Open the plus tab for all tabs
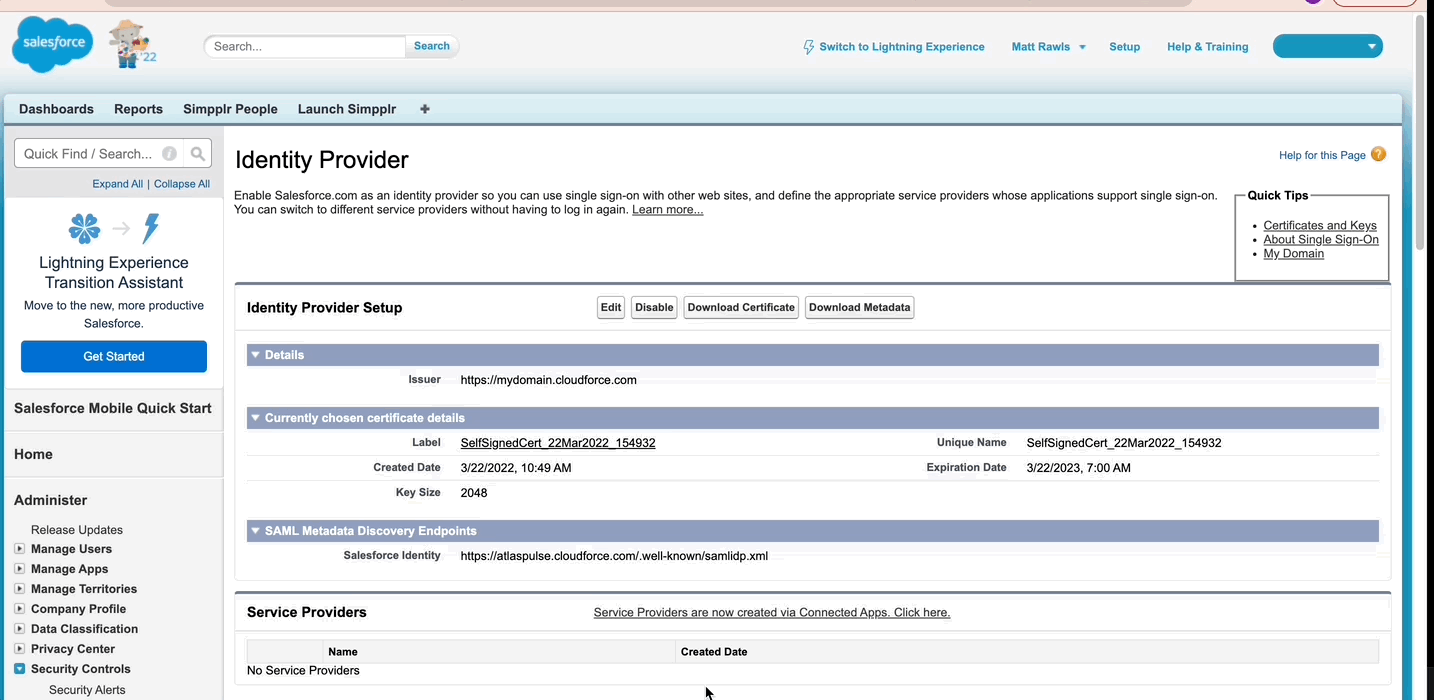 425,109
